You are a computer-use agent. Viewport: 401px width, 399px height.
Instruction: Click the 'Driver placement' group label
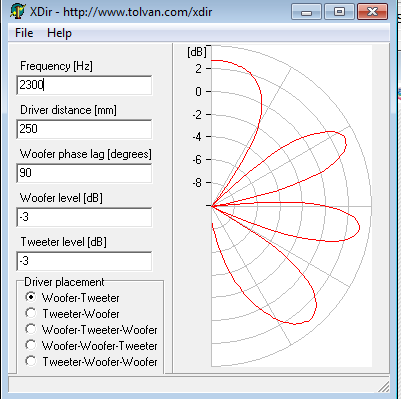coord(64,282)
